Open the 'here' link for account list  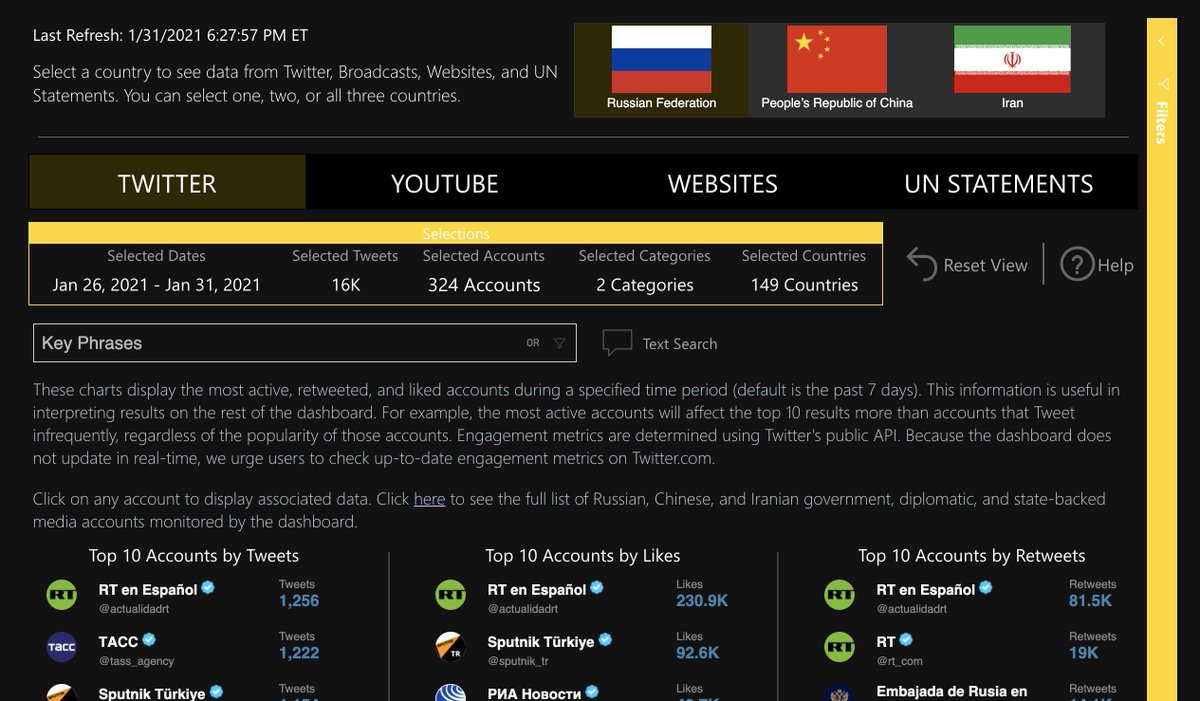pos(429,498)
